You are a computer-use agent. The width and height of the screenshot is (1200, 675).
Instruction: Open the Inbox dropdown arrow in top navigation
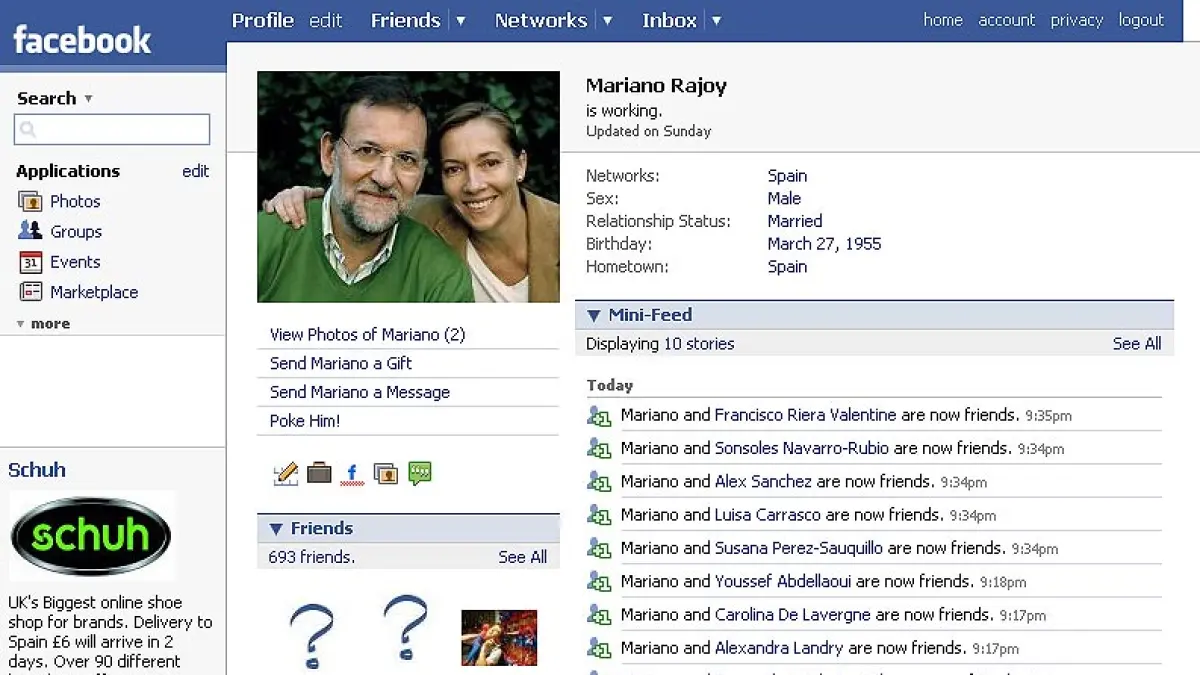(716, 21)
